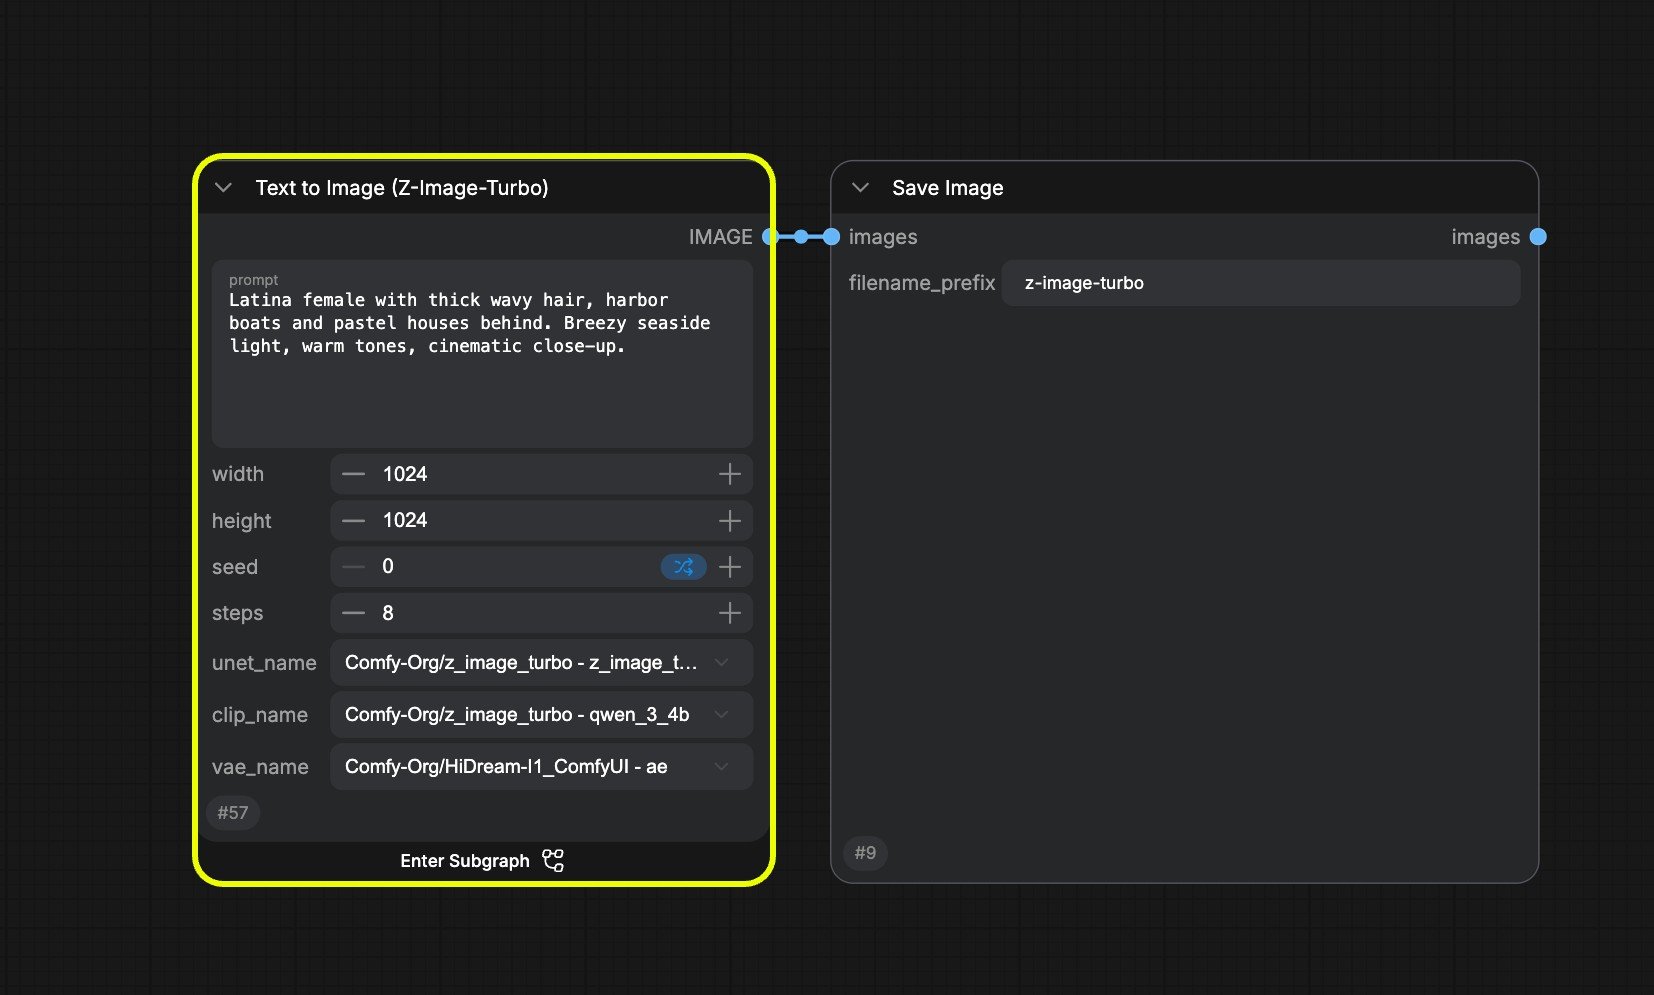Decrease the height value
The image size is (1654, 995).
[353, 520]
